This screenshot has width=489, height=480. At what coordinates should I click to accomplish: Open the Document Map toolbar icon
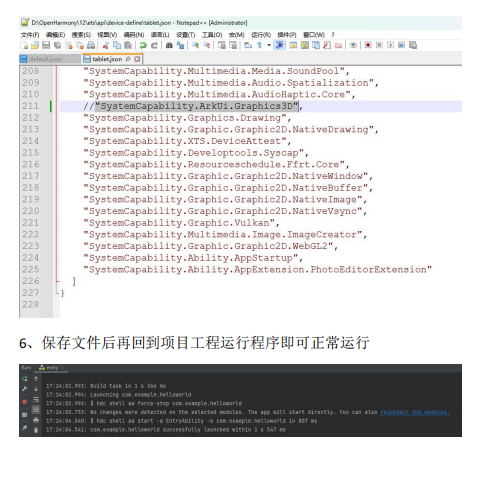(305, 45)
